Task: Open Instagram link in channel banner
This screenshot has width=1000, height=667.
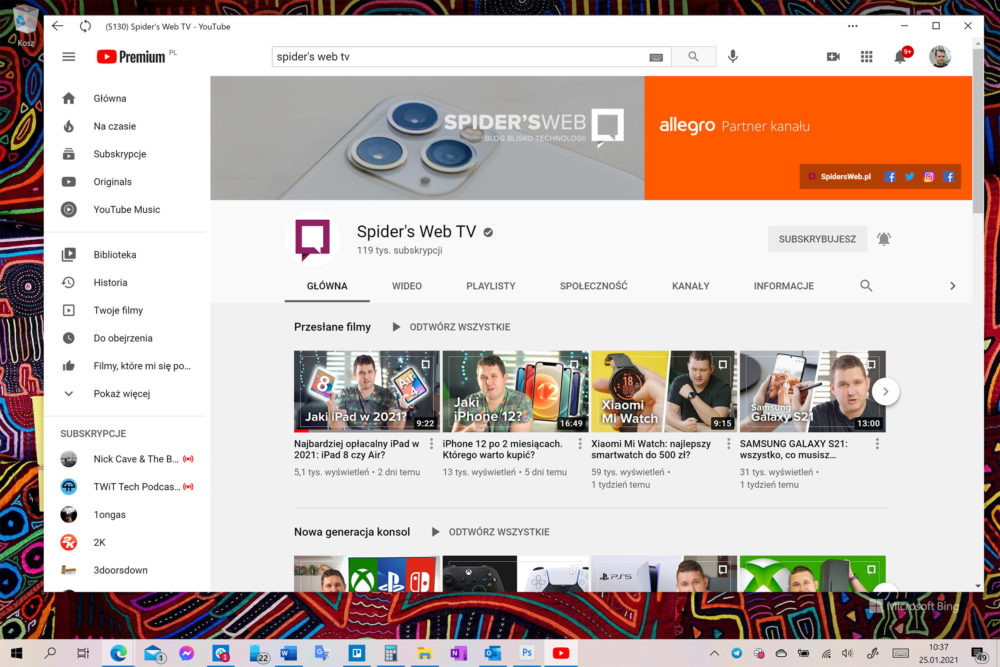Action: pos(929,177)
